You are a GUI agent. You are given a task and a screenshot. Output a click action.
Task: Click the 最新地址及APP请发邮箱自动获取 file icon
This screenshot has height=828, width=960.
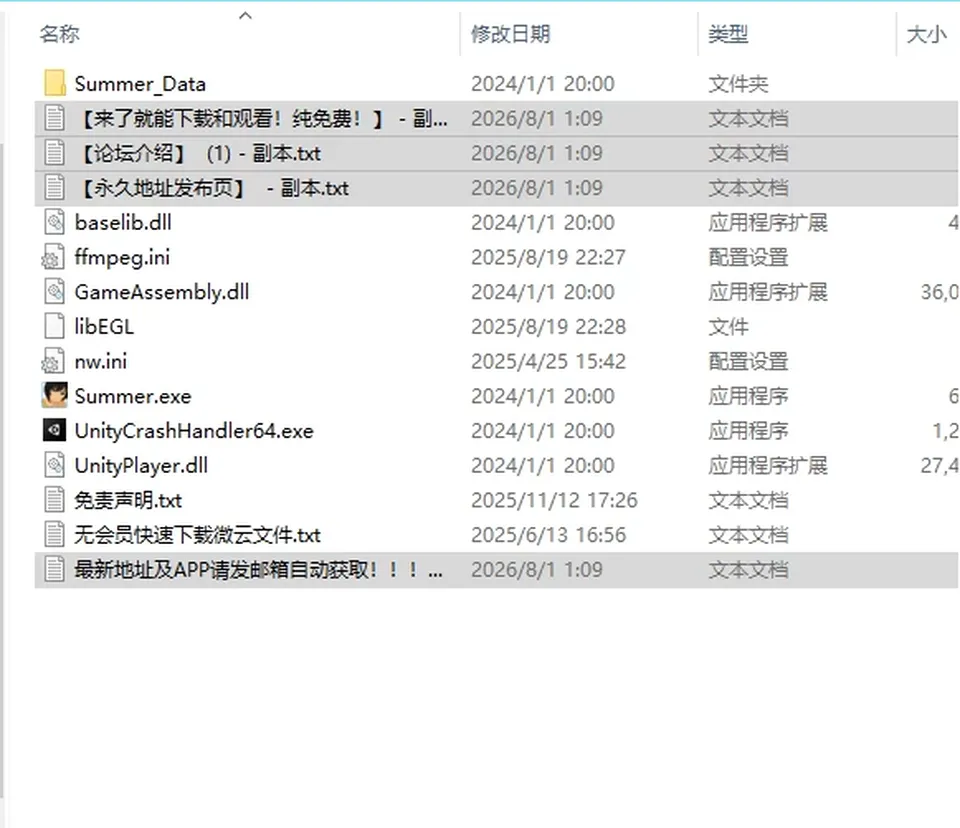click(54, 570)
